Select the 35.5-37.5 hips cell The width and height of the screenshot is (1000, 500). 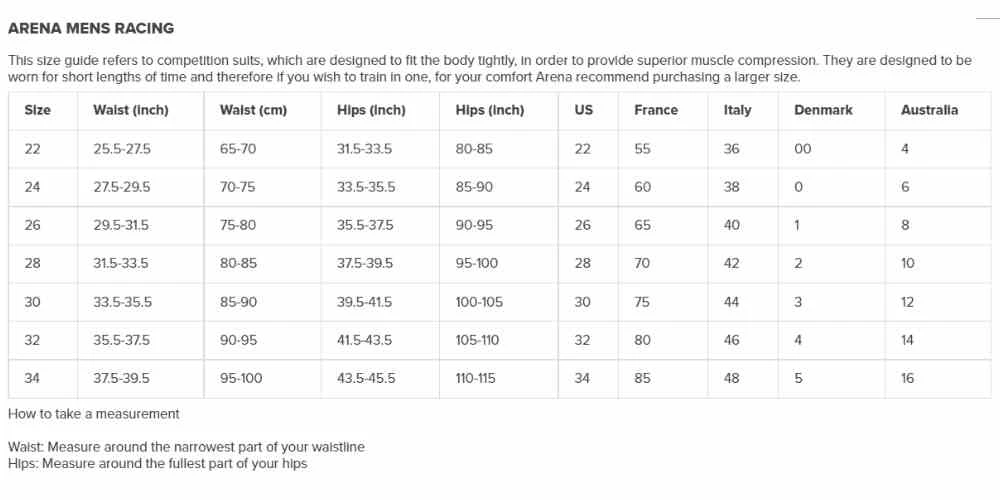point(365,225)
